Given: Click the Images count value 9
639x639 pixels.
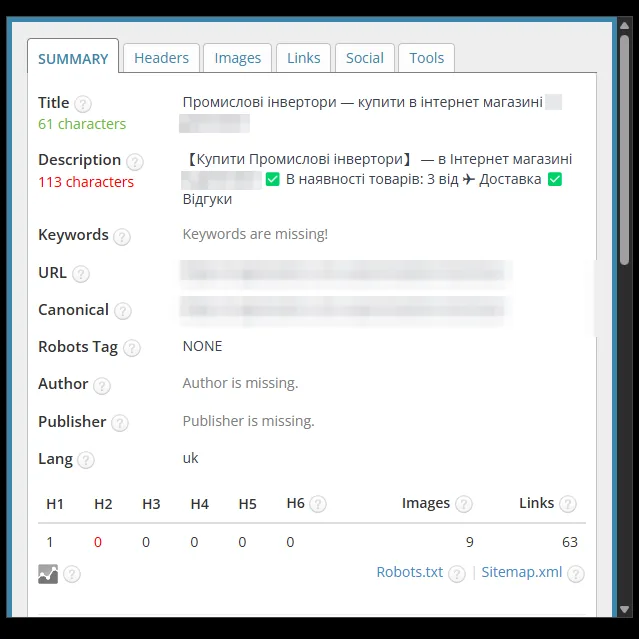Looking at the screenshot, I should (470, 542).
